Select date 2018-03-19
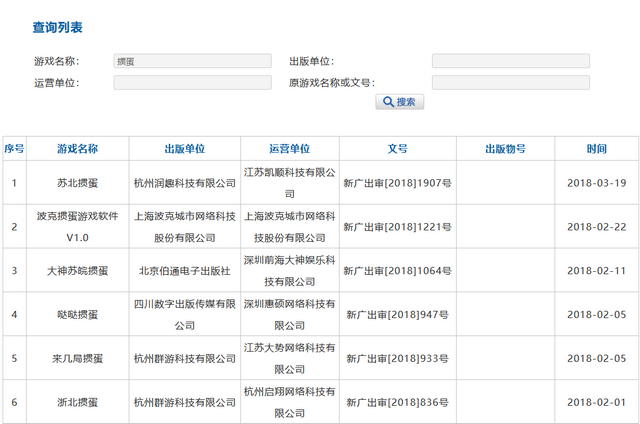Viewport: 640px width, 424px height. tap(597, 183)
